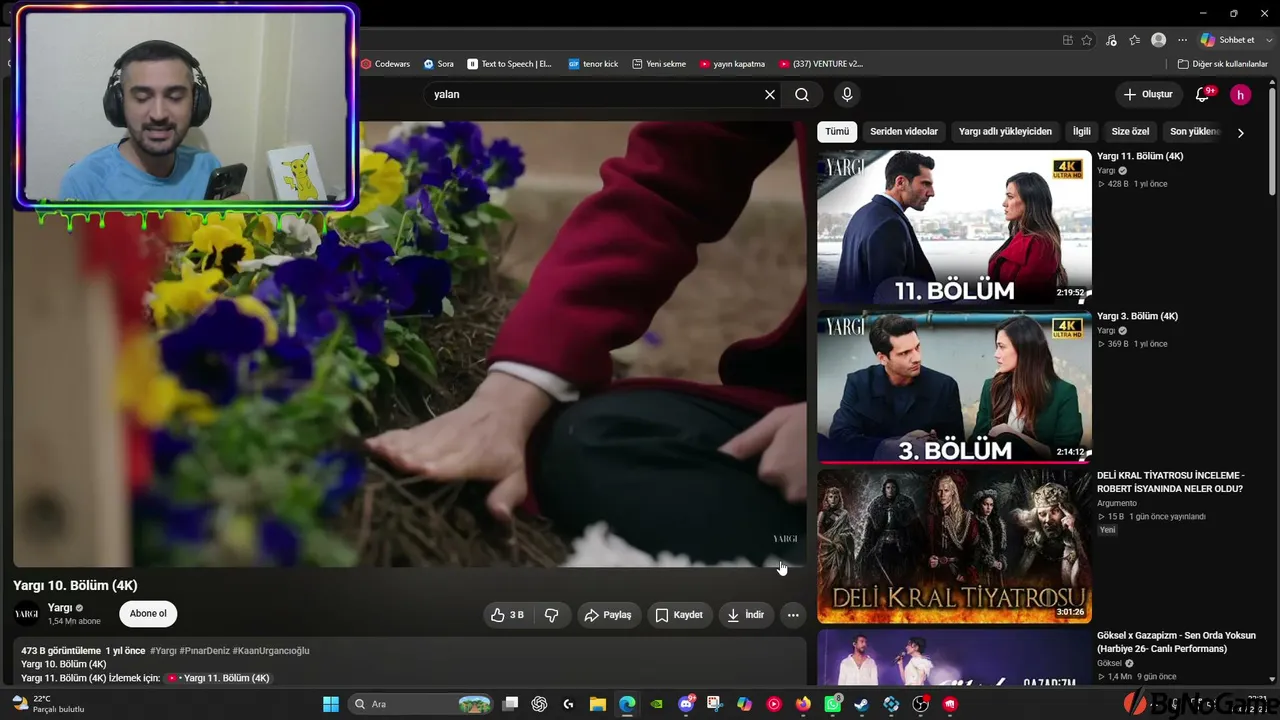
Task: Open the Sora bookmark
Action: coord(438,64)
